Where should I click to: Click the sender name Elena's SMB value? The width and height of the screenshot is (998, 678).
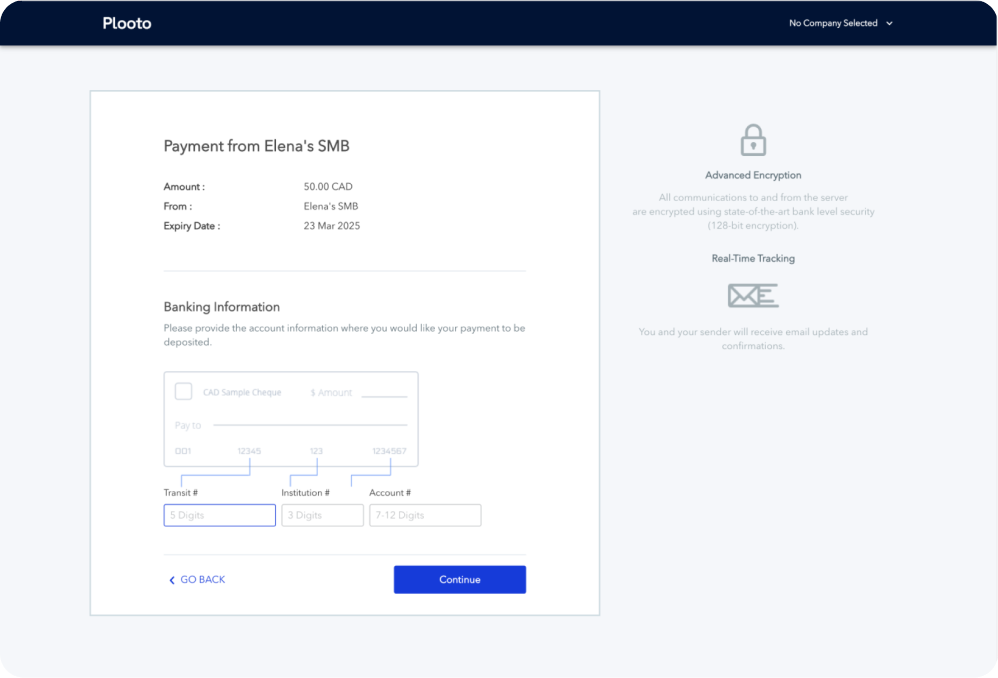point(331,206)
